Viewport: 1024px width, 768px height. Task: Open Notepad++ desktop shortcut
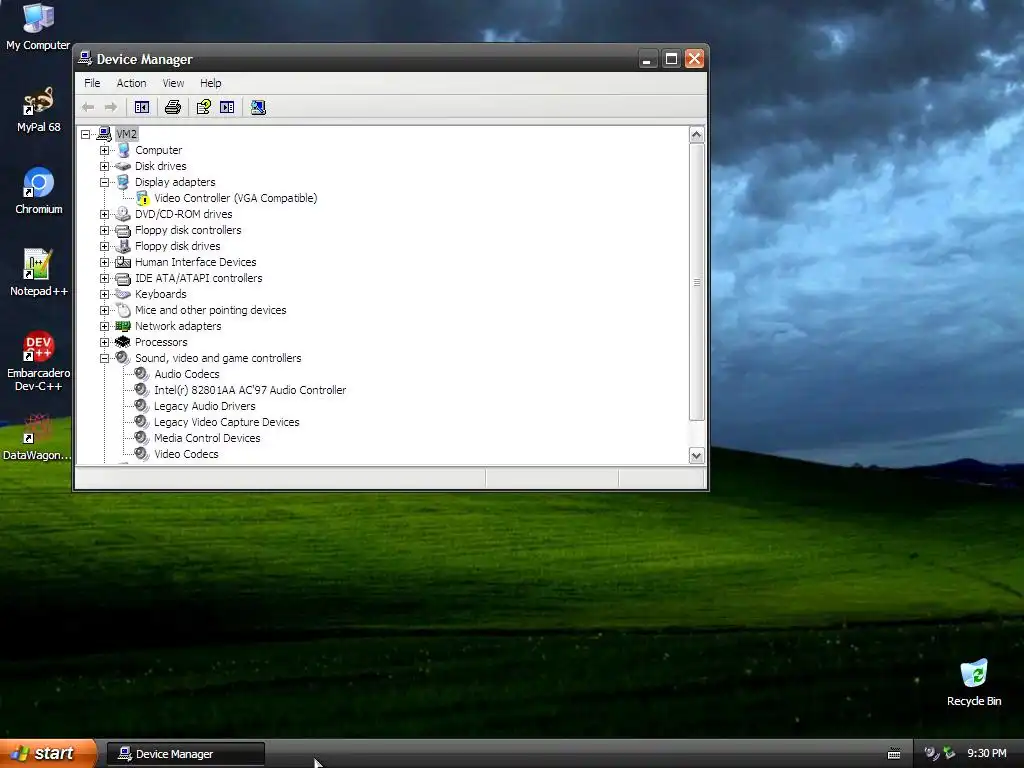click(x=39, y=273)
